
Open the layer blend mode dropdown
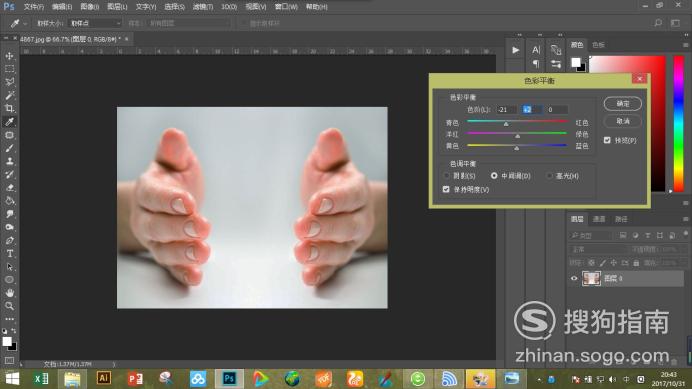pyautogui.click(x=598, y=249)
